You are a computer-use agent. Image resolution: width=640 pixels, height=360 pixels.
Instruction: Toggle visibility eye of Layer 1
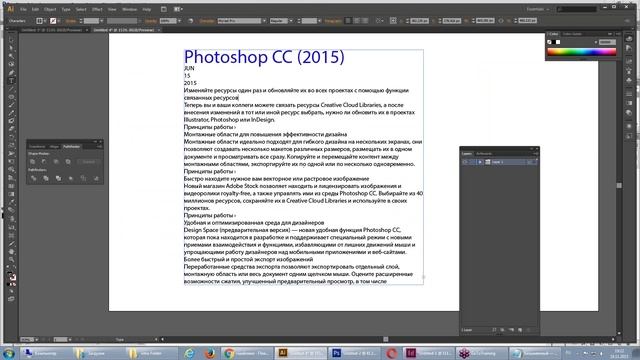click(x=465, y=162)
